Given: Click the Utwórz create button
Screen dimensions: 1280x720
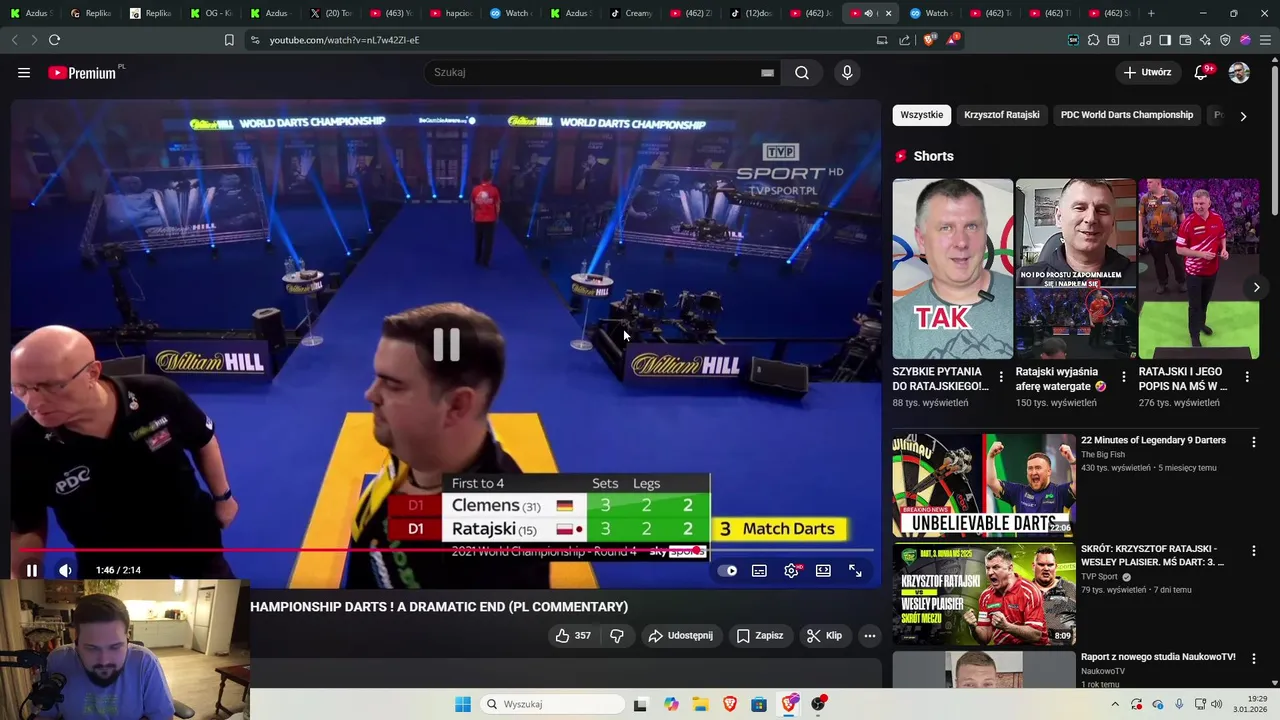Looking at the screenshot, I should pyautogui.click(x=1147, y=72).
